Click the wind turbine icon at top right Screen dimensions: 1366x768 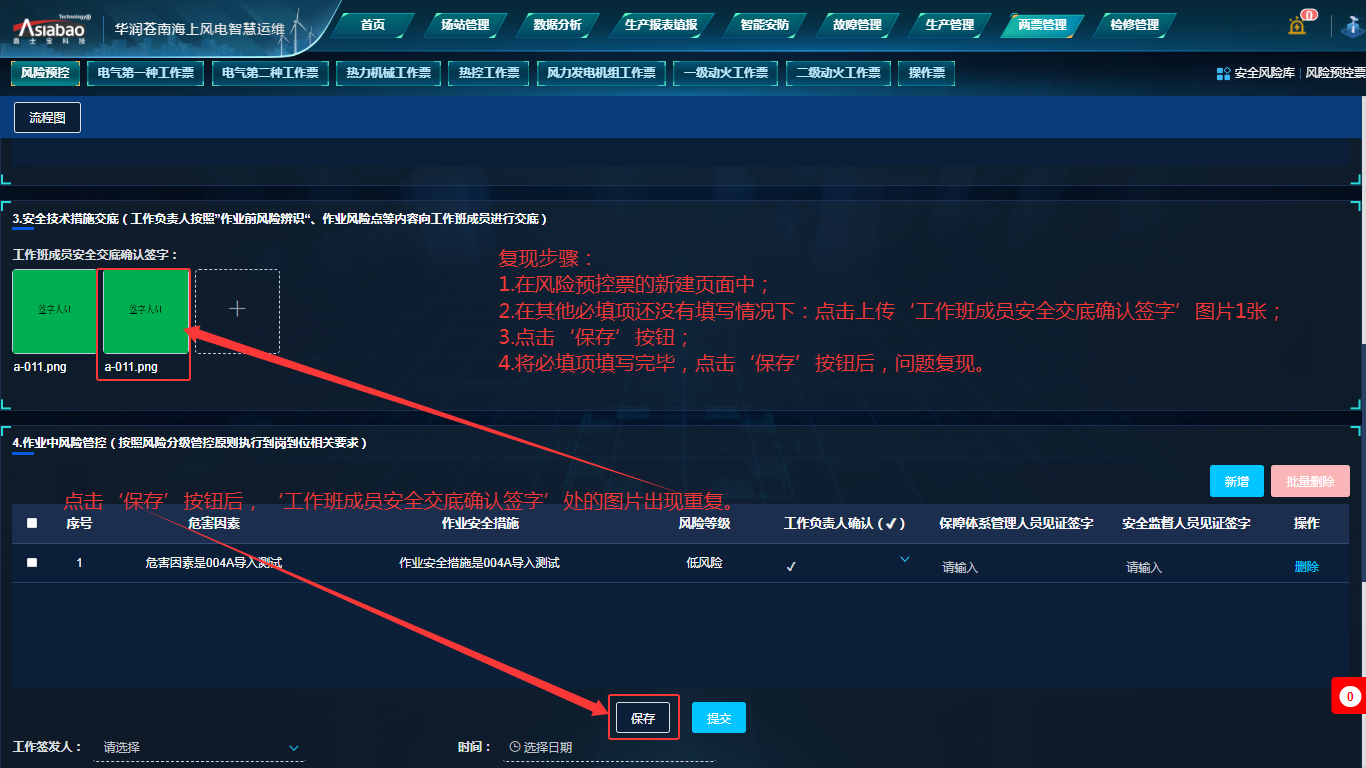[1351, 25]
